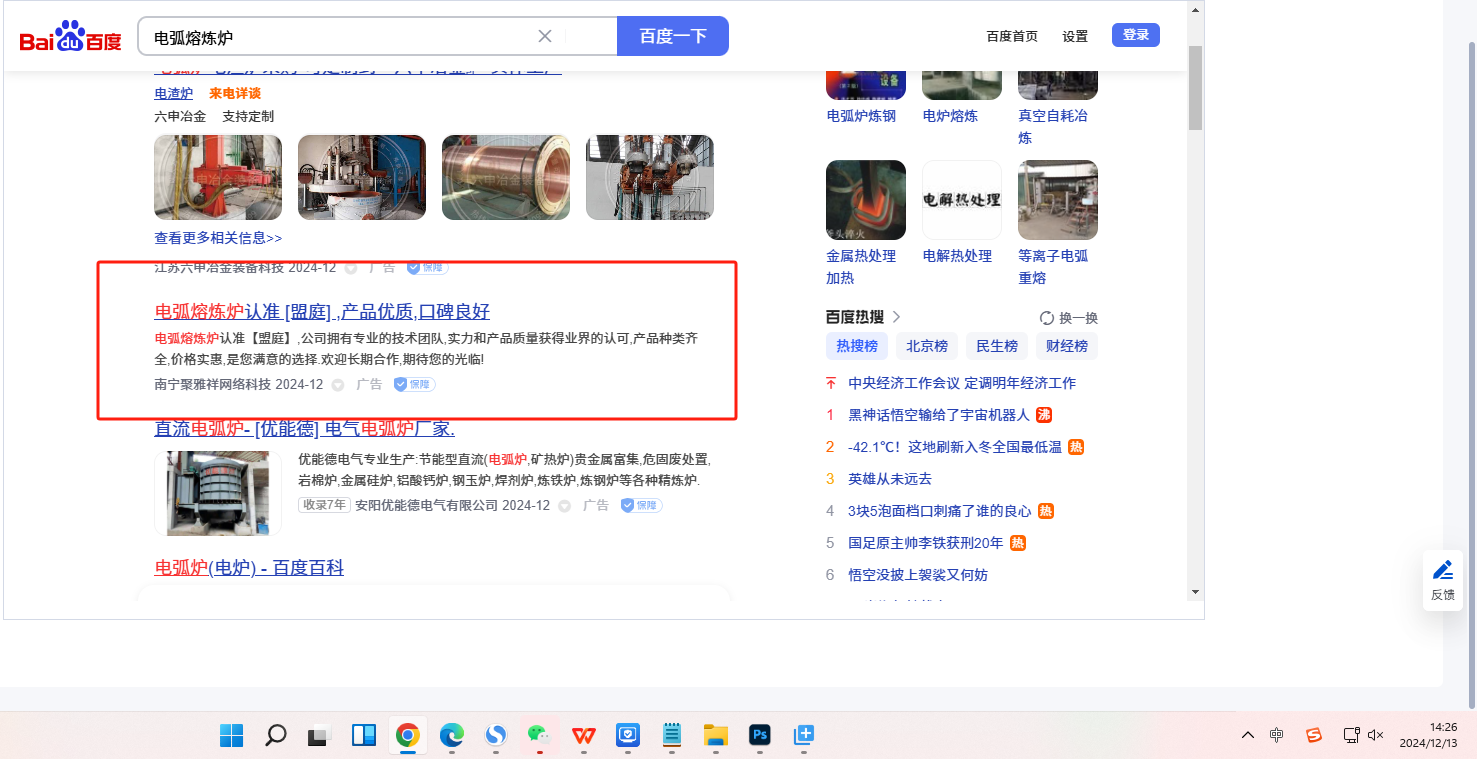Click the search input containing 电弧熔炼炉
This screenshot has width=1477, height=759.
(340, 37)
